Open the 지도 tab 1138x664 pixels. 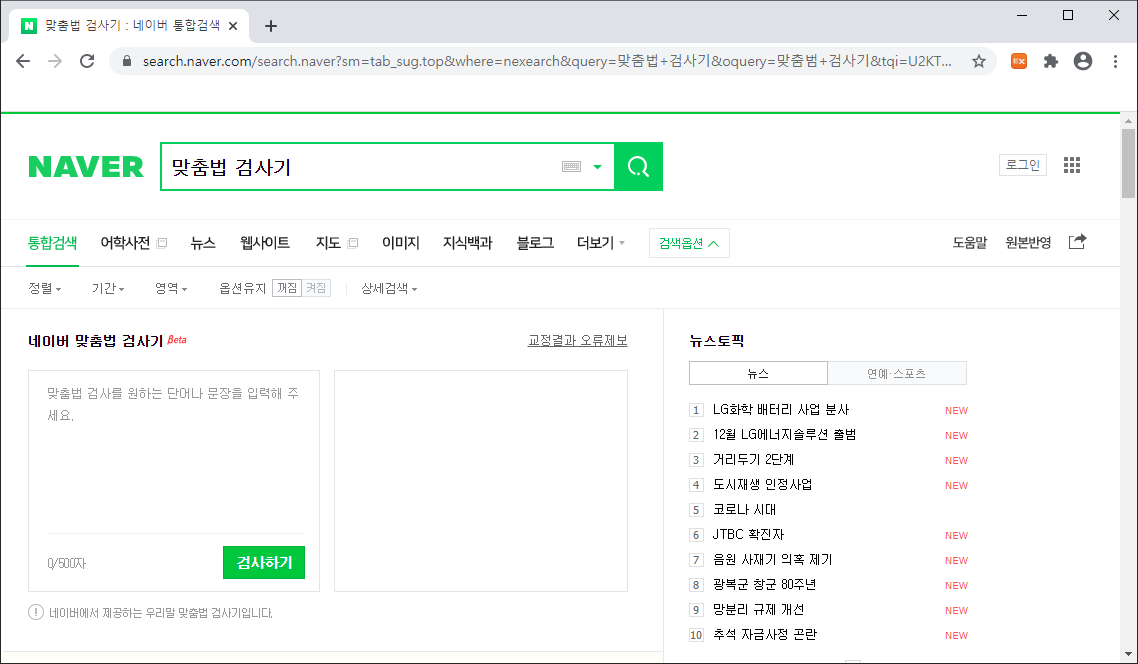(328, 243)
